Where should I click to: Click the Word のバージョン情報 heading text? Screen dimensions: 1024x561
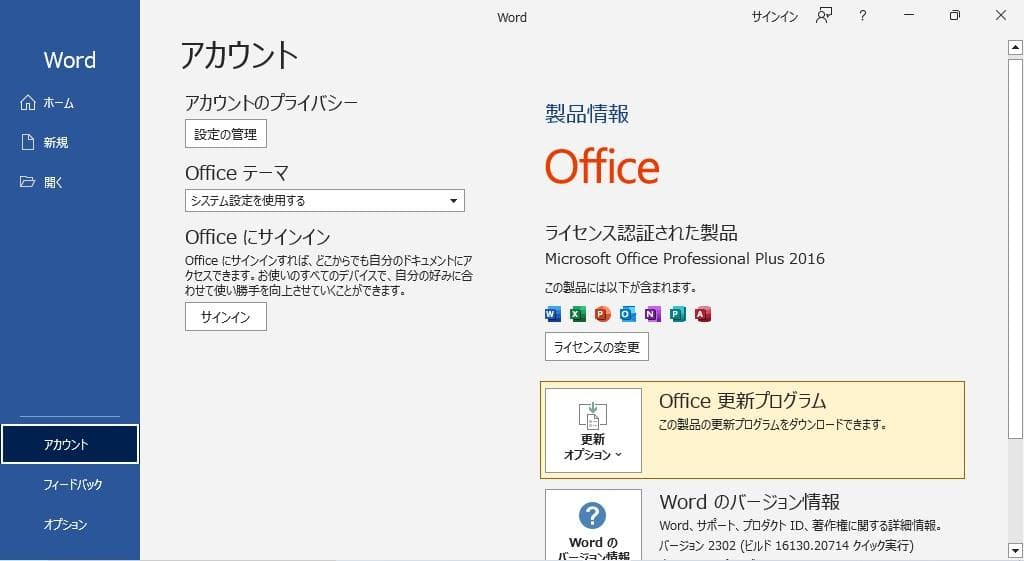point(749,502)
